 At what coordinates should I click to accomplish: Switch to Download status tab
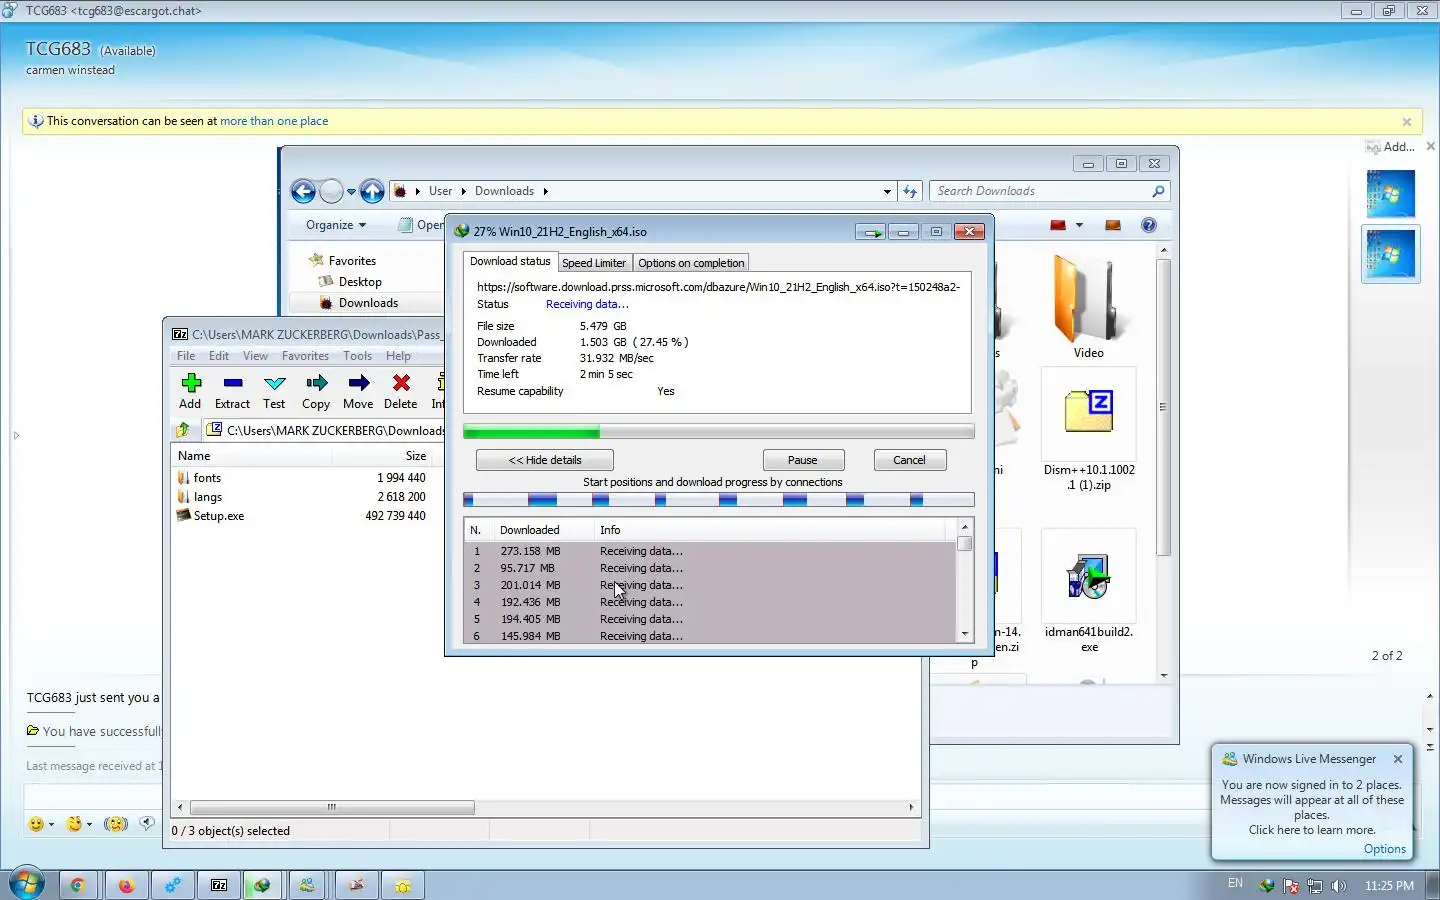click(x=510, y=261)
